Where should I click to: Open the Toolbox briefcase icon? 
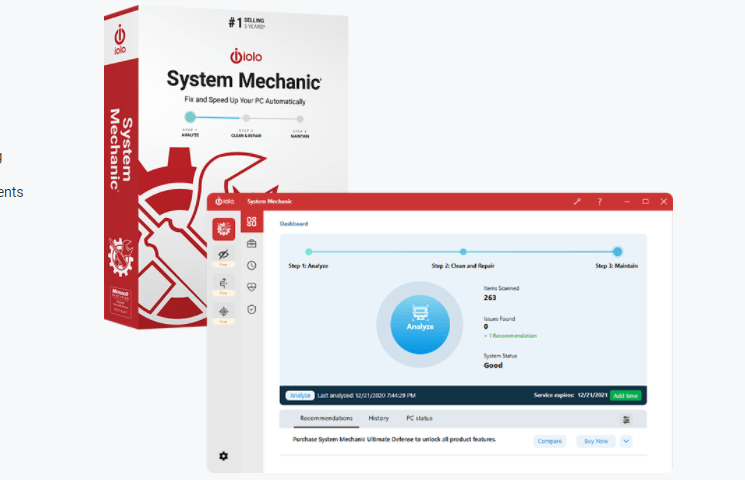252,244
